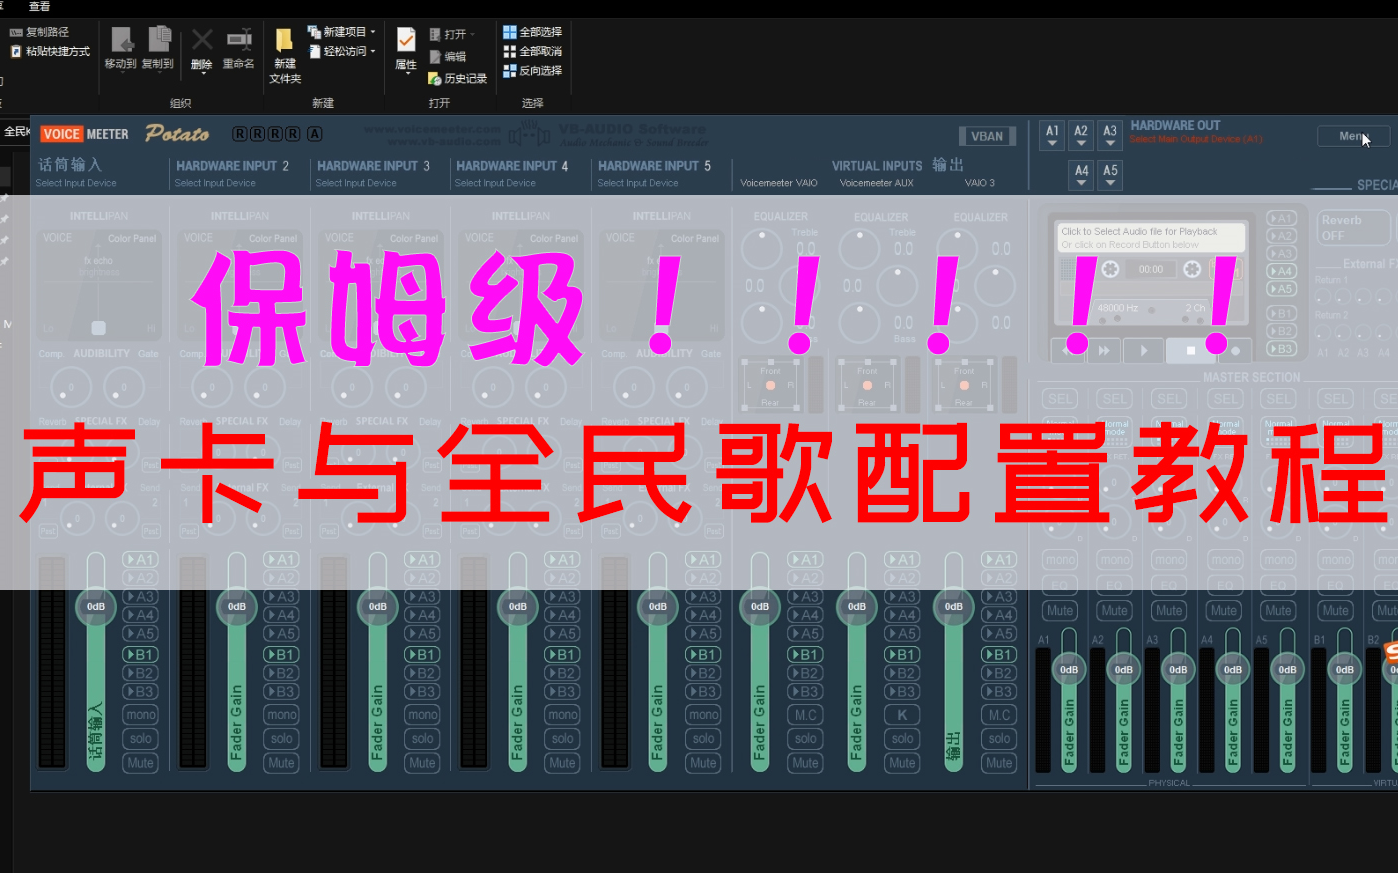Viewport: 1398px width, 873px height.
Task: Click the VBAN button
Action: tap(987, 135)
